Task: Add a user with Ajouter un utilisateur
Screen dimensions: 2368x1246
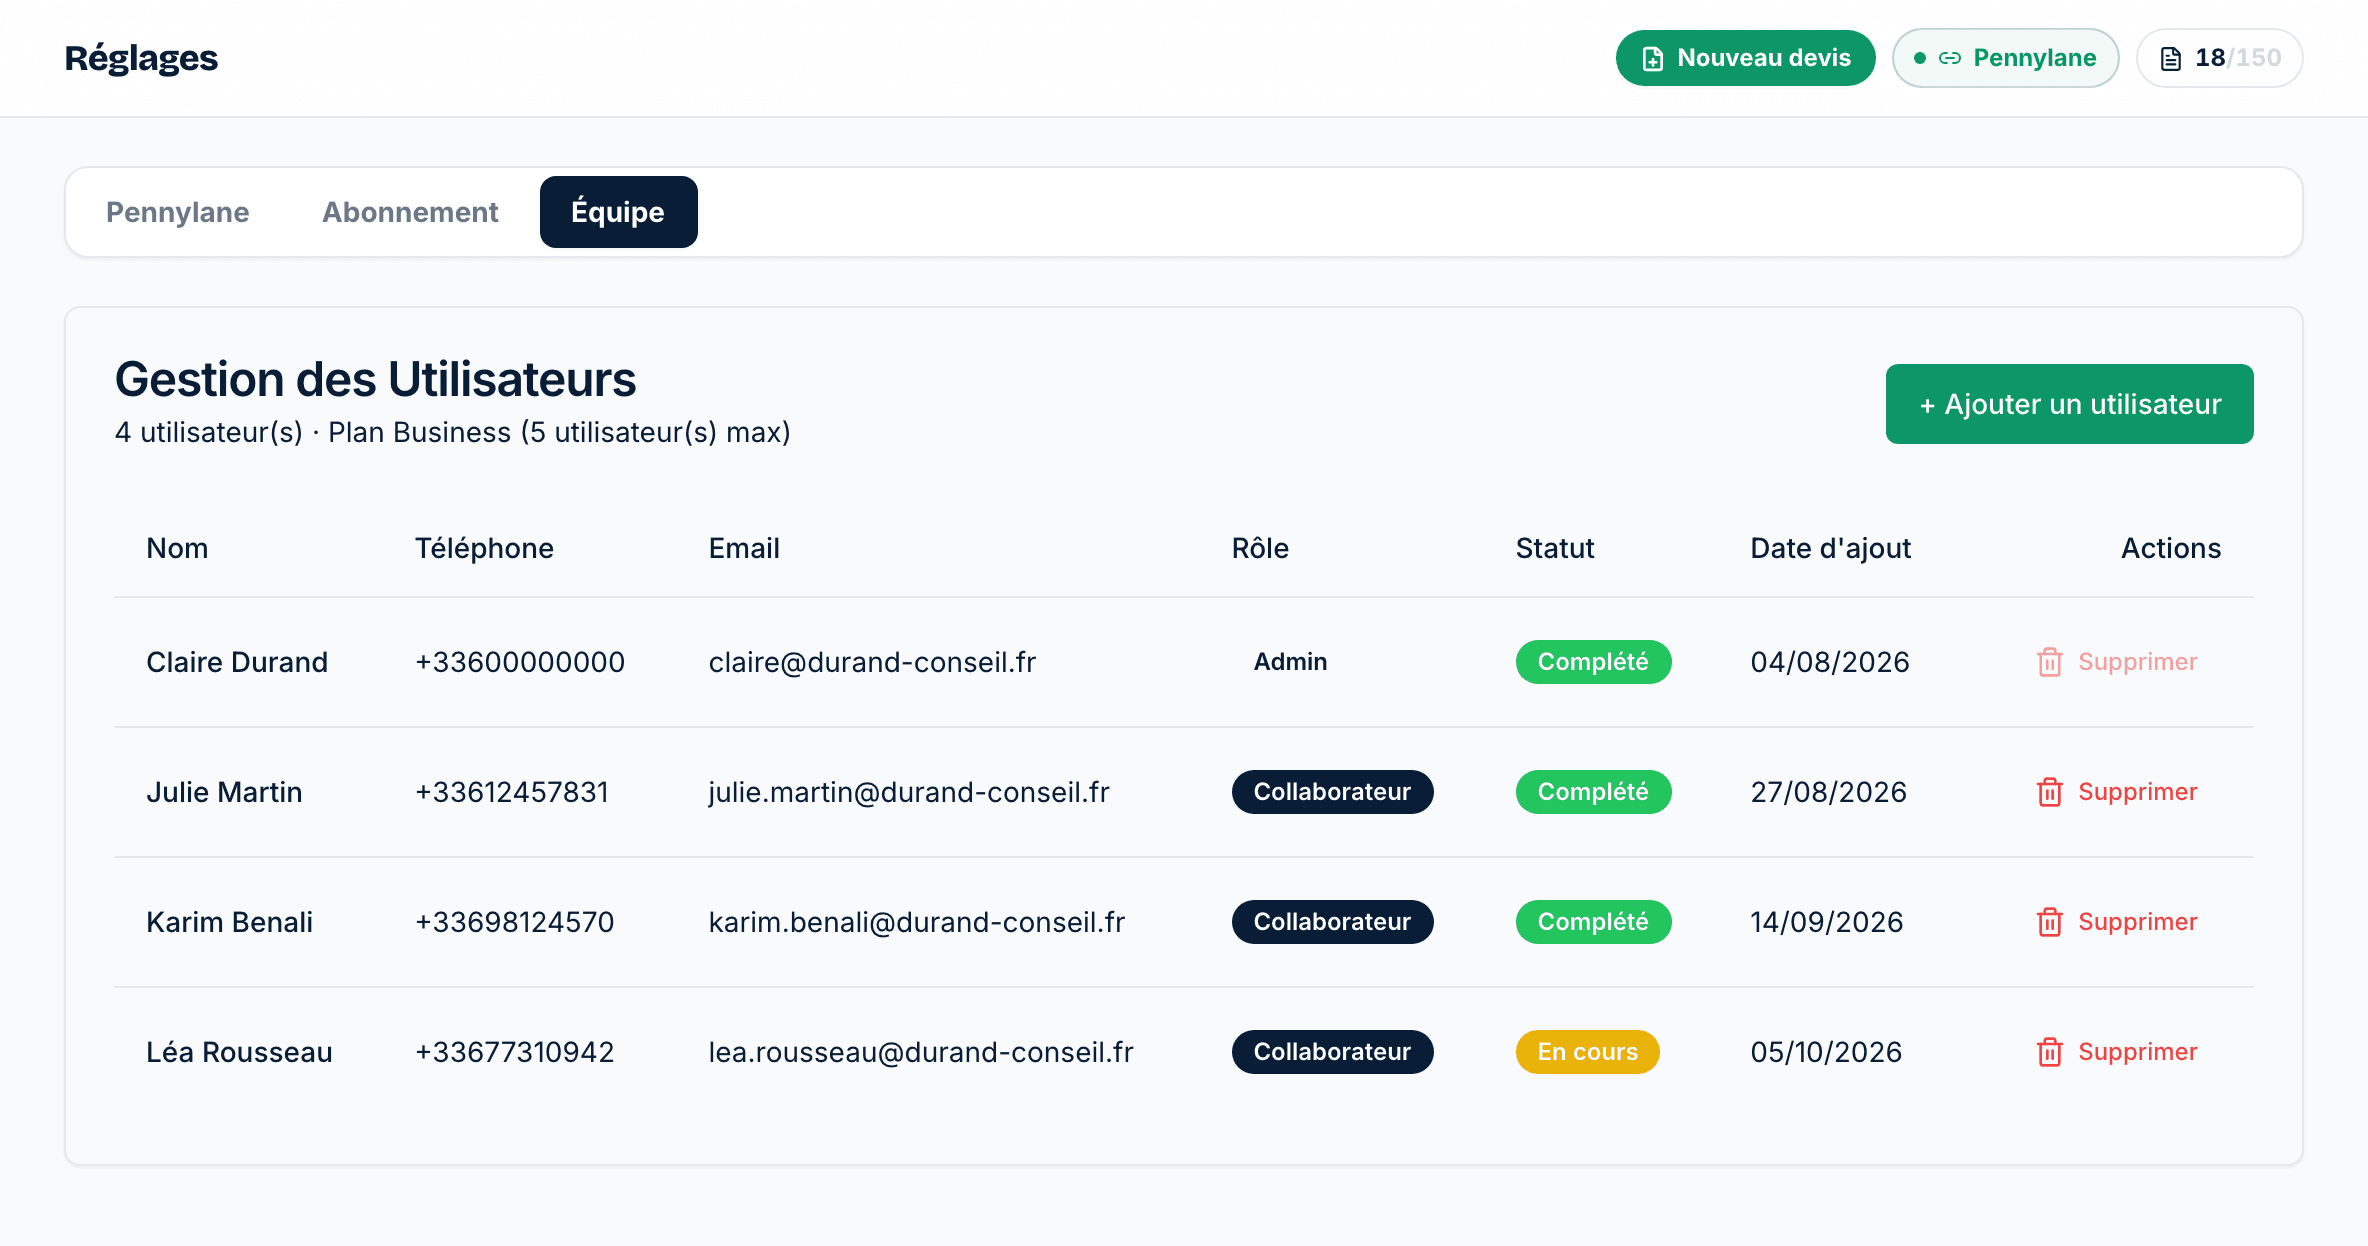Action: (x=2070, y=404)
